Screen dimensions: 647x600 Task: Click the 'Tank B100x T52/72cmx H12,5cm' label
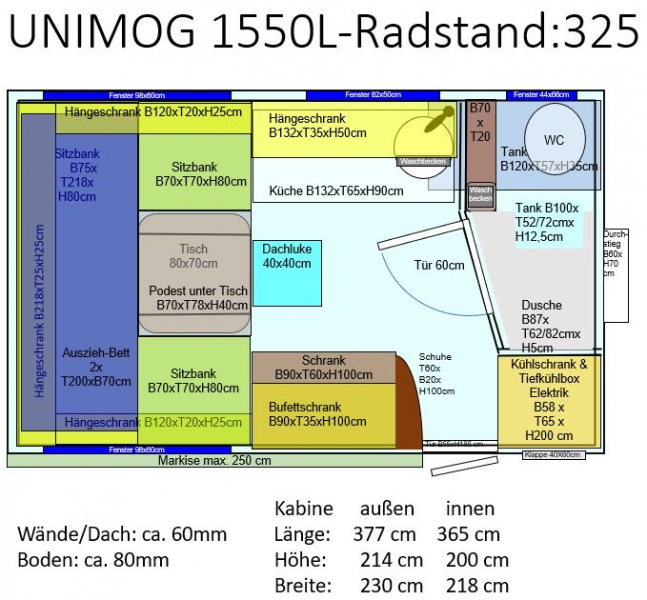(x=547, y=222)
